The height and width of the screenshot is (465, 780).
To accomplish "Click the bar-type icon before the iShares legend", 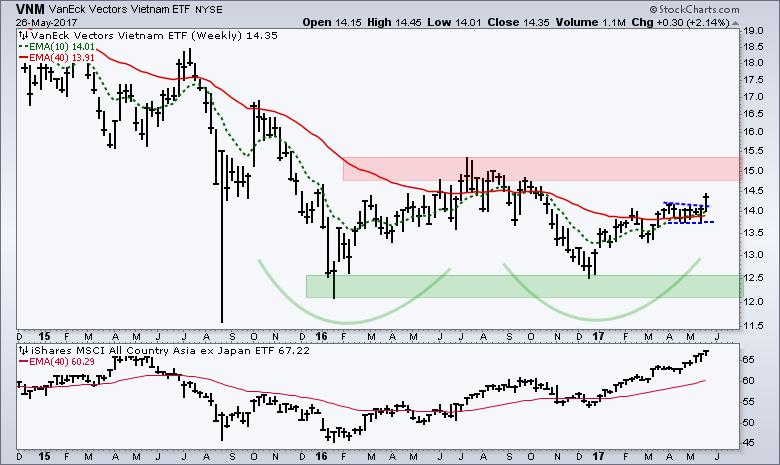I will [x=23, y=351].
